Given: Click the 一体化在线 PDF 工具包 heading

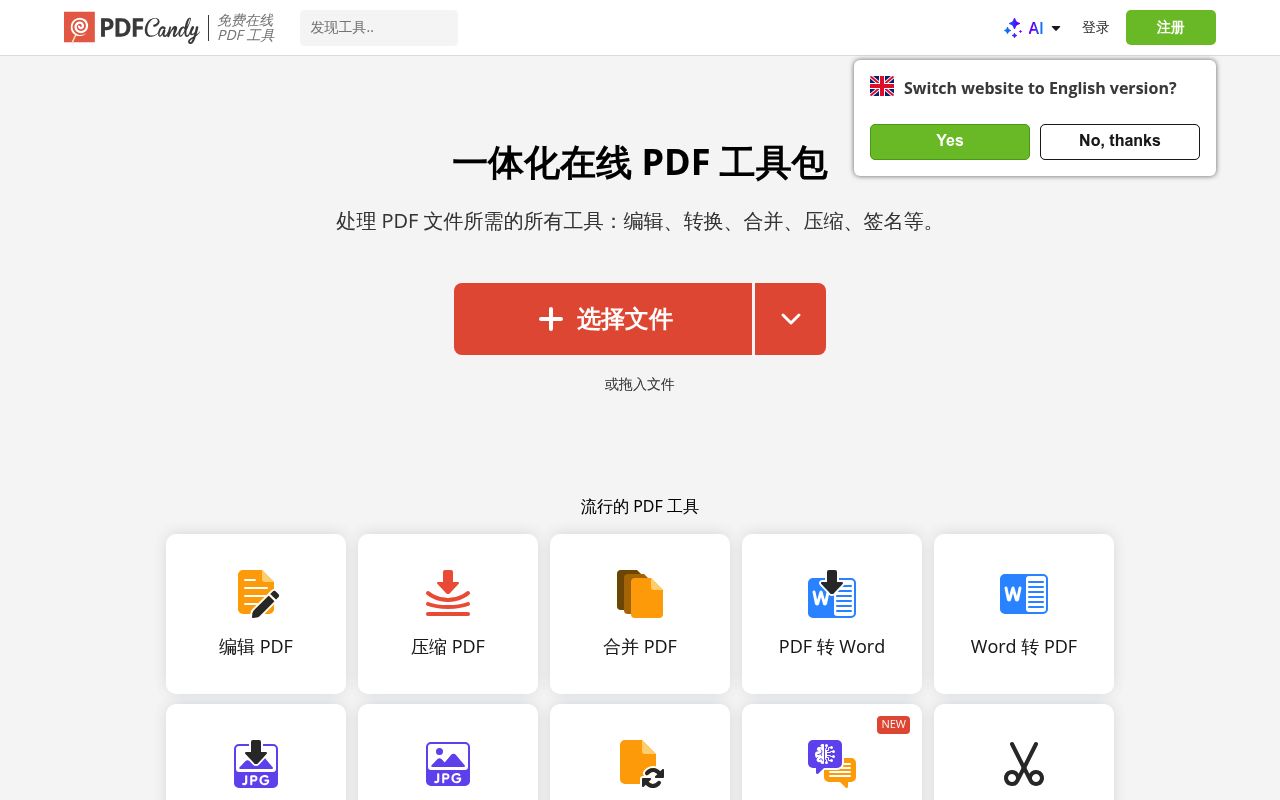Looking at the screenshot, I should [x=640, y=163].
